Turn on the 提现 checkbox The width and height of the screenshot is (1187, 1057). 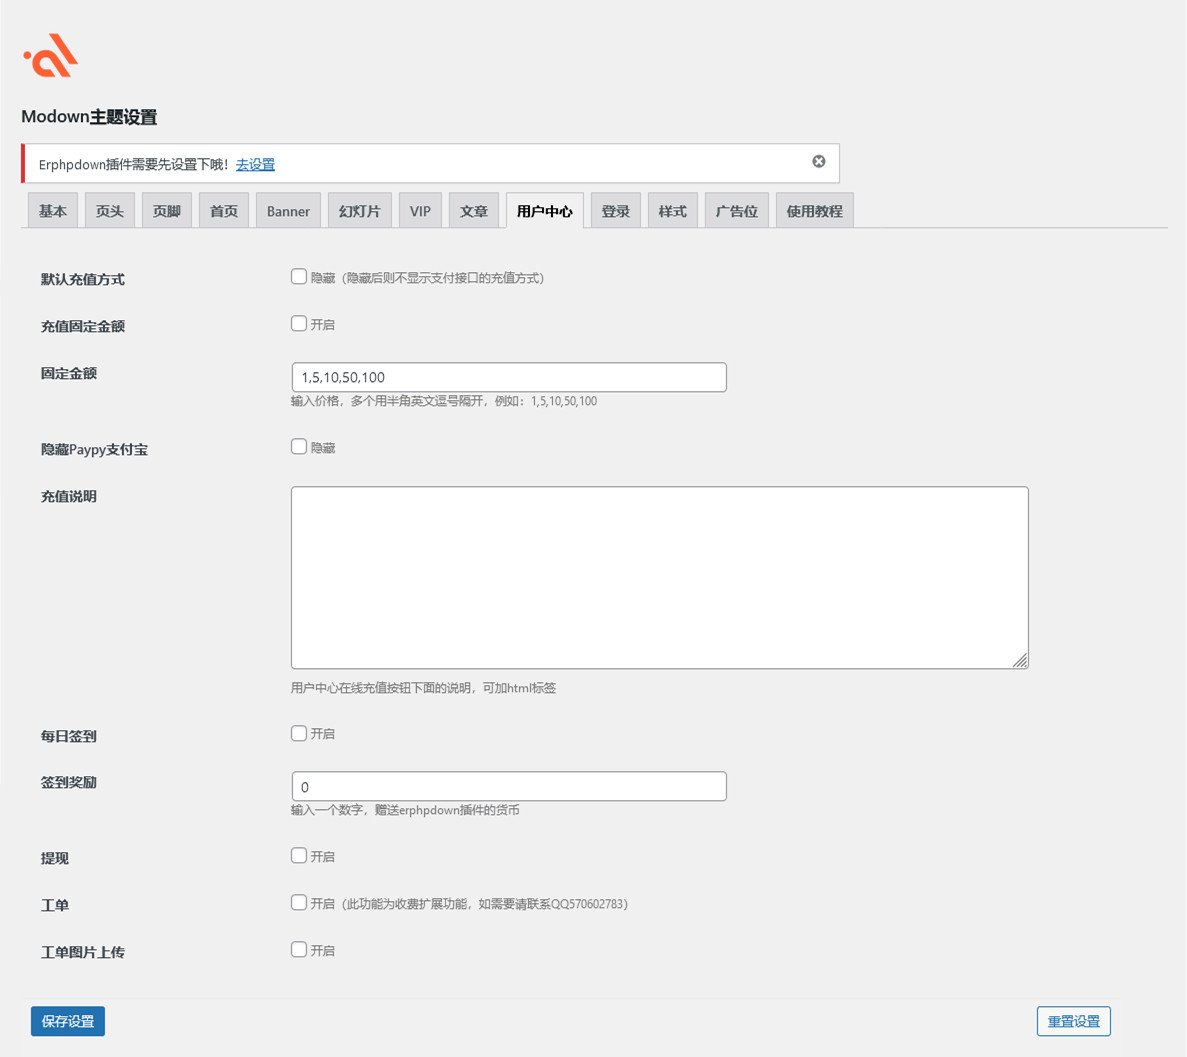pos(299,856)
